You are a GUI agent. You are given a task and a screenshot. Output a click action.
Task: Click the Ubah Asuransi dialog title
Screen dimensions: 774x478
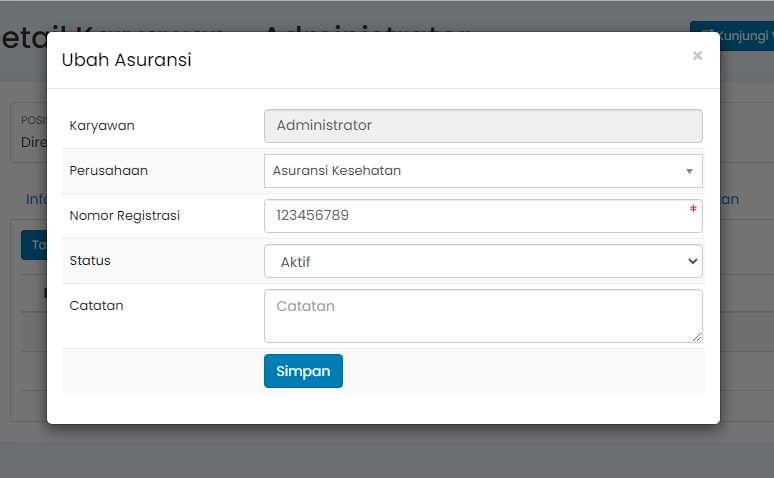[127, 60]
